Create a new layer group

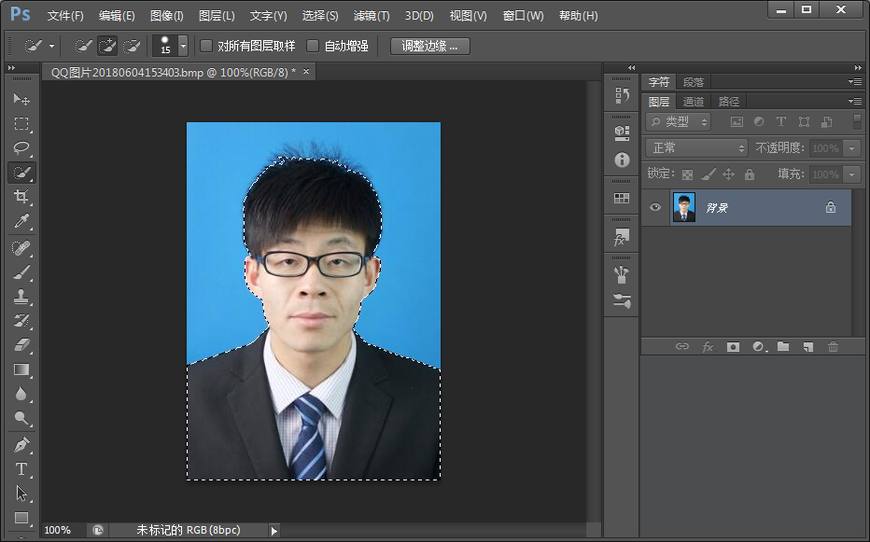[783, 347]
